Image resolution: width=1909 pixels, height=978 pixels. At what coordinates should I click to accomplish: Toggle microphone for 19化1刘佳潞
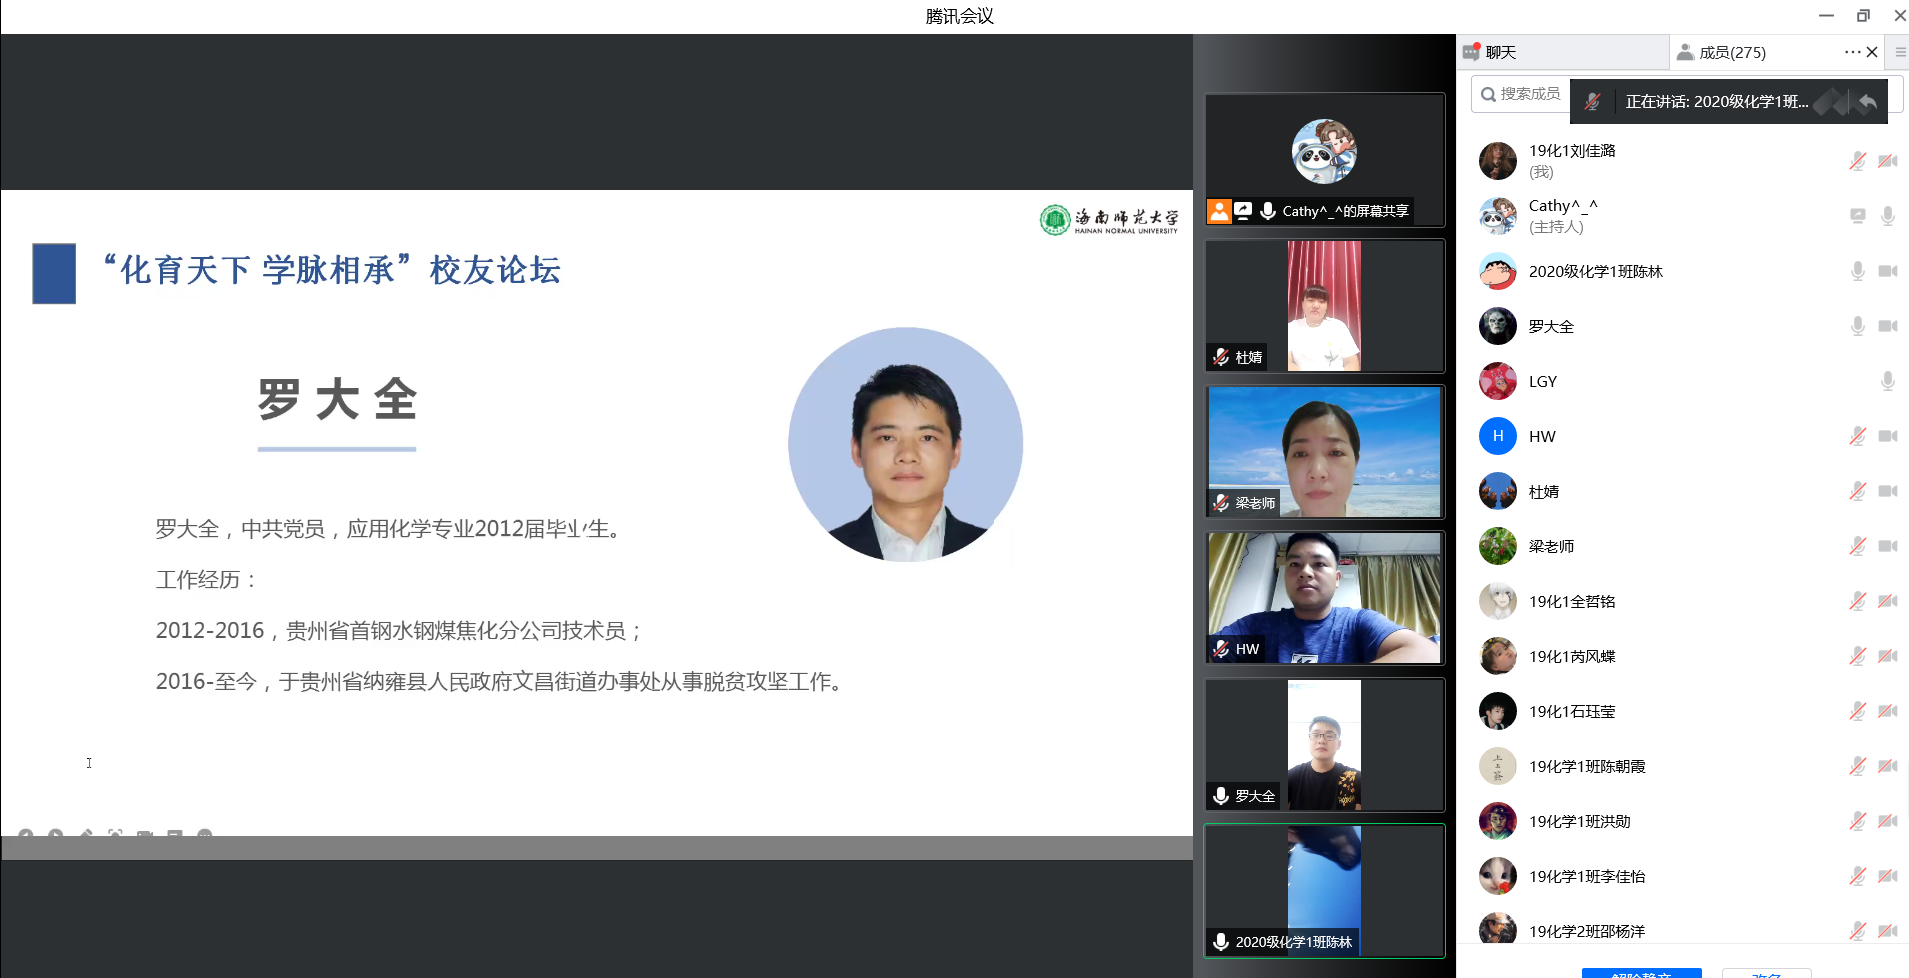tap(1857, 161)
